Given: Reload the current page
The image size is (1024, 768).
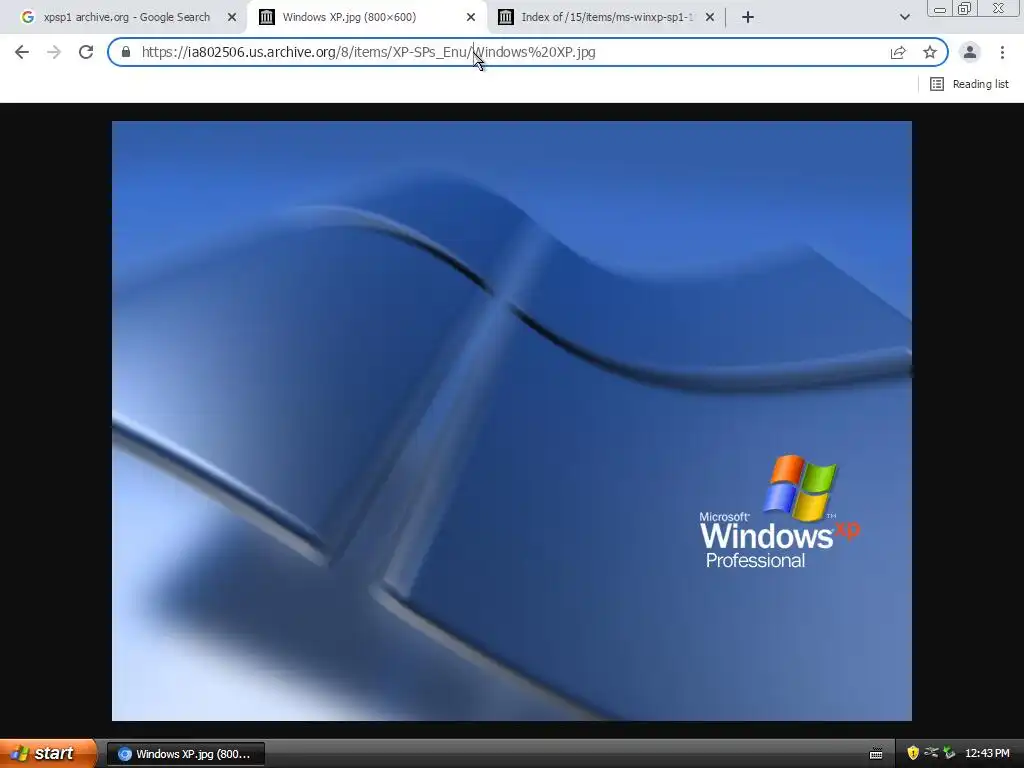Looking at the screenshot, I should (x=86, y=52).
